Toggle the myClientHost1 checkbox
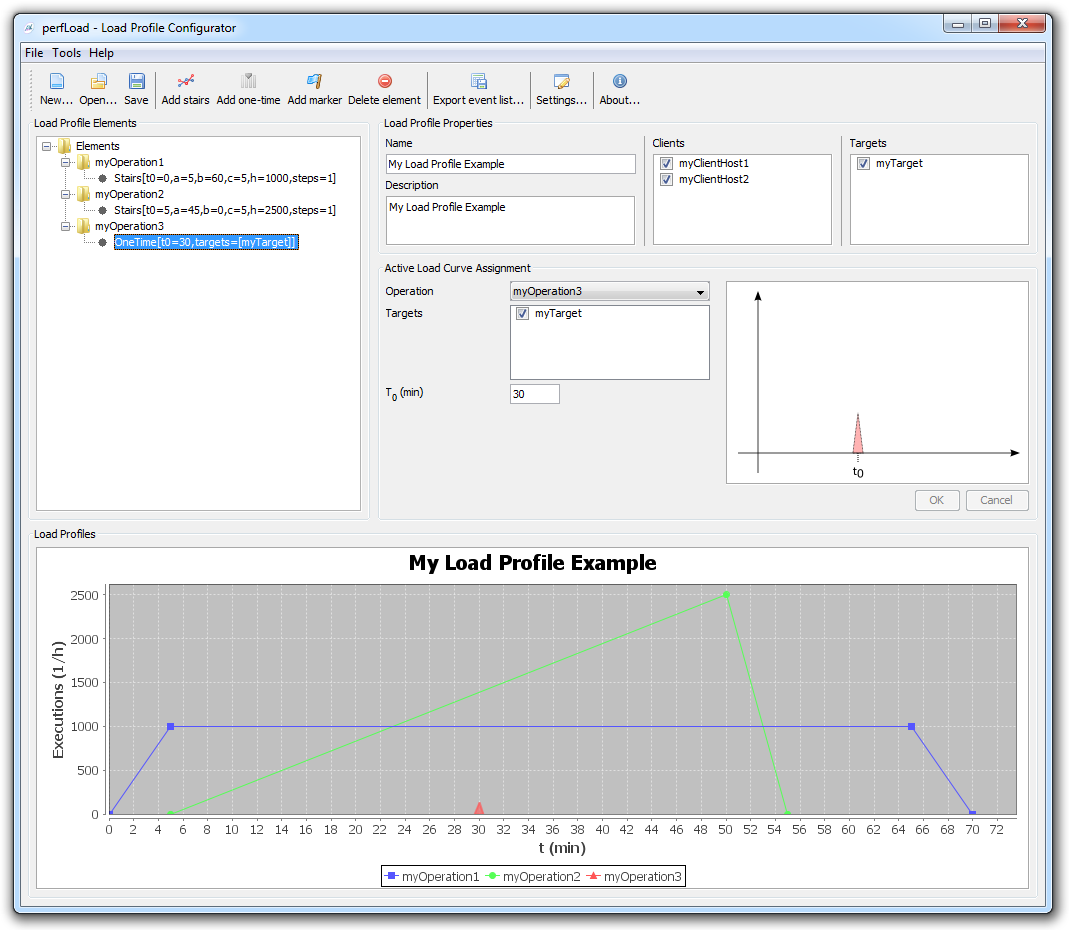Viewport: 1069px width, 930px height. (x=667, y=164)
